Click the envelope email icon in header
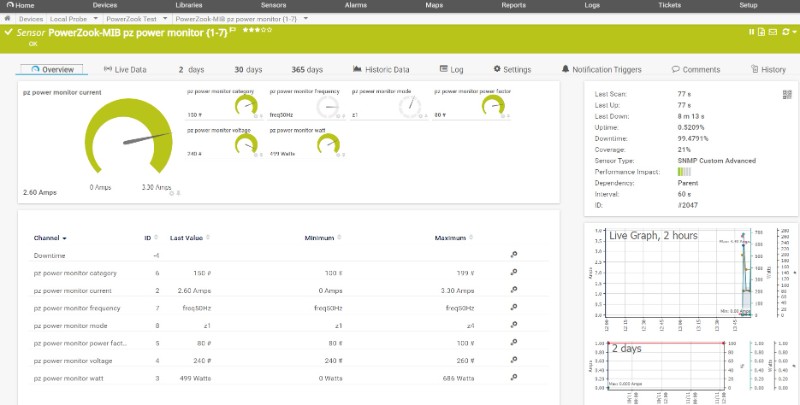The height and width of the screenshot is (405, 800). (772, 32)
